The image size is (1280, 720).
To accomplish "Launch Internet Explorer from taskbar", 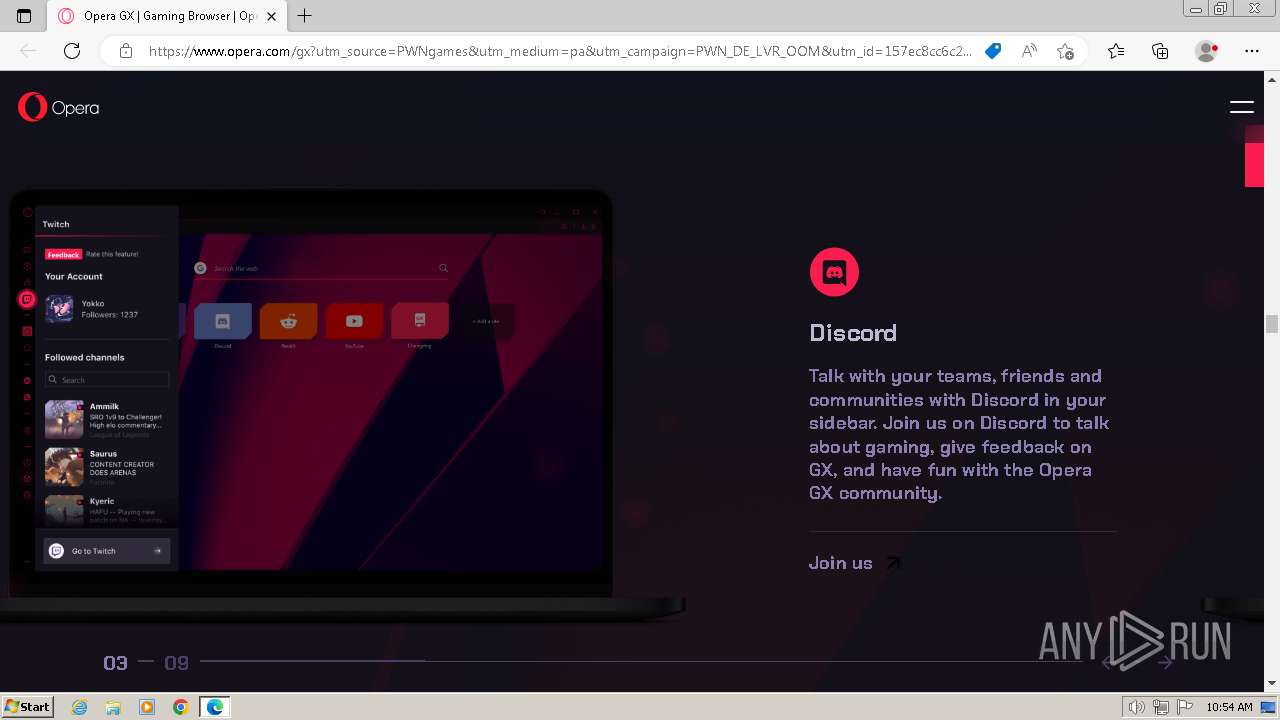I will click(80, 707).
